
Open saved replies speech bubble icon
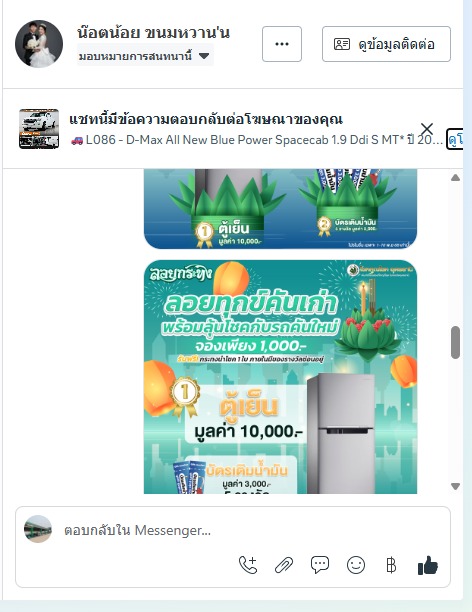coord(320,565)
